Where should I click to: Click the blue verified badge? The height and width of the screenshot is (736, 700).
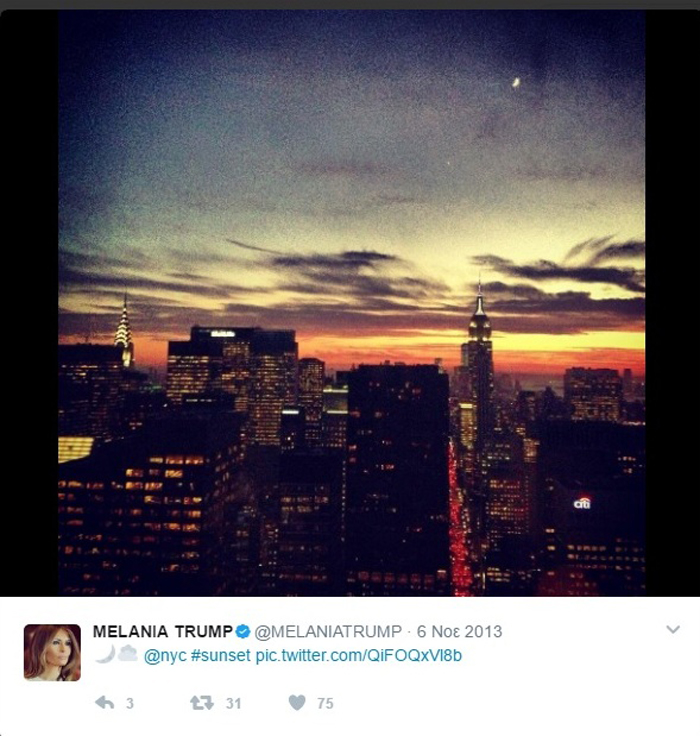[x=243, y=632]
